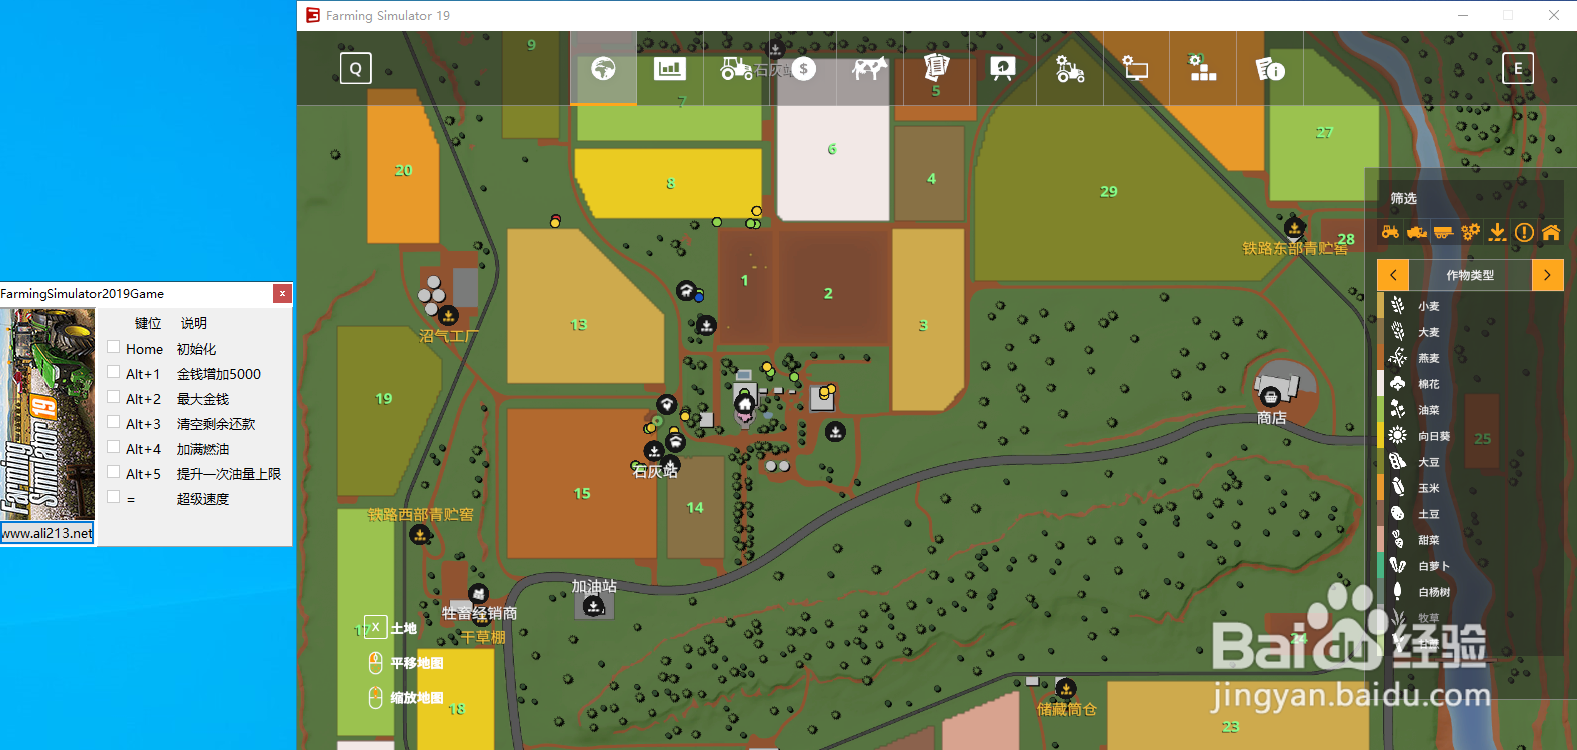Open the www.ali213.net link in trainer

pyautogui.click(x=47, y=533)
